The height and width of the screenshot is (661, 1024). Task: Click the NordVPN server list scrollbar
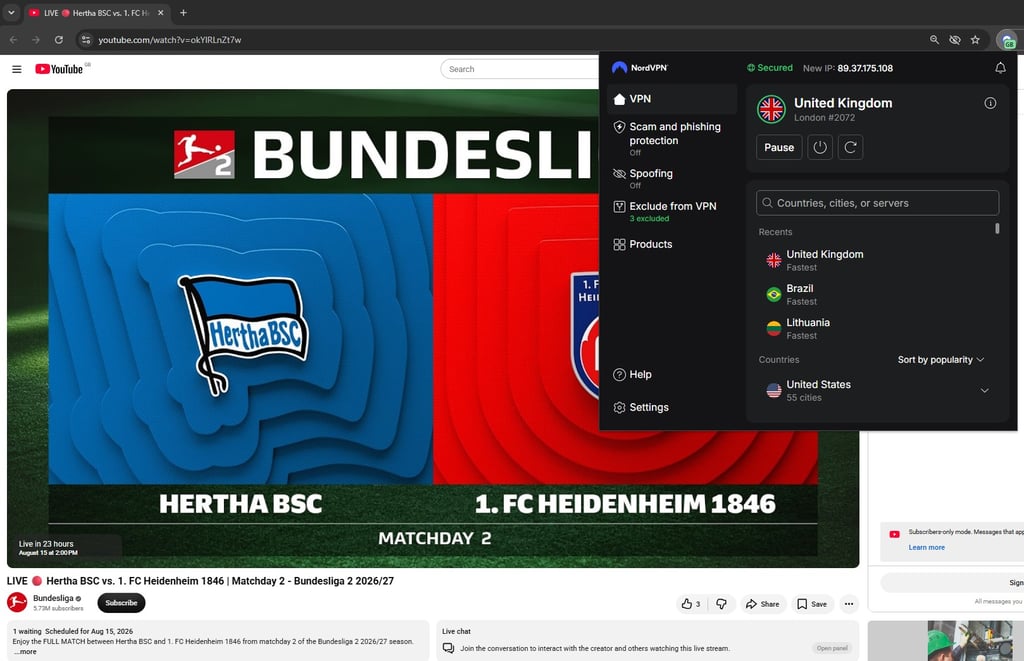click(997, 229)
